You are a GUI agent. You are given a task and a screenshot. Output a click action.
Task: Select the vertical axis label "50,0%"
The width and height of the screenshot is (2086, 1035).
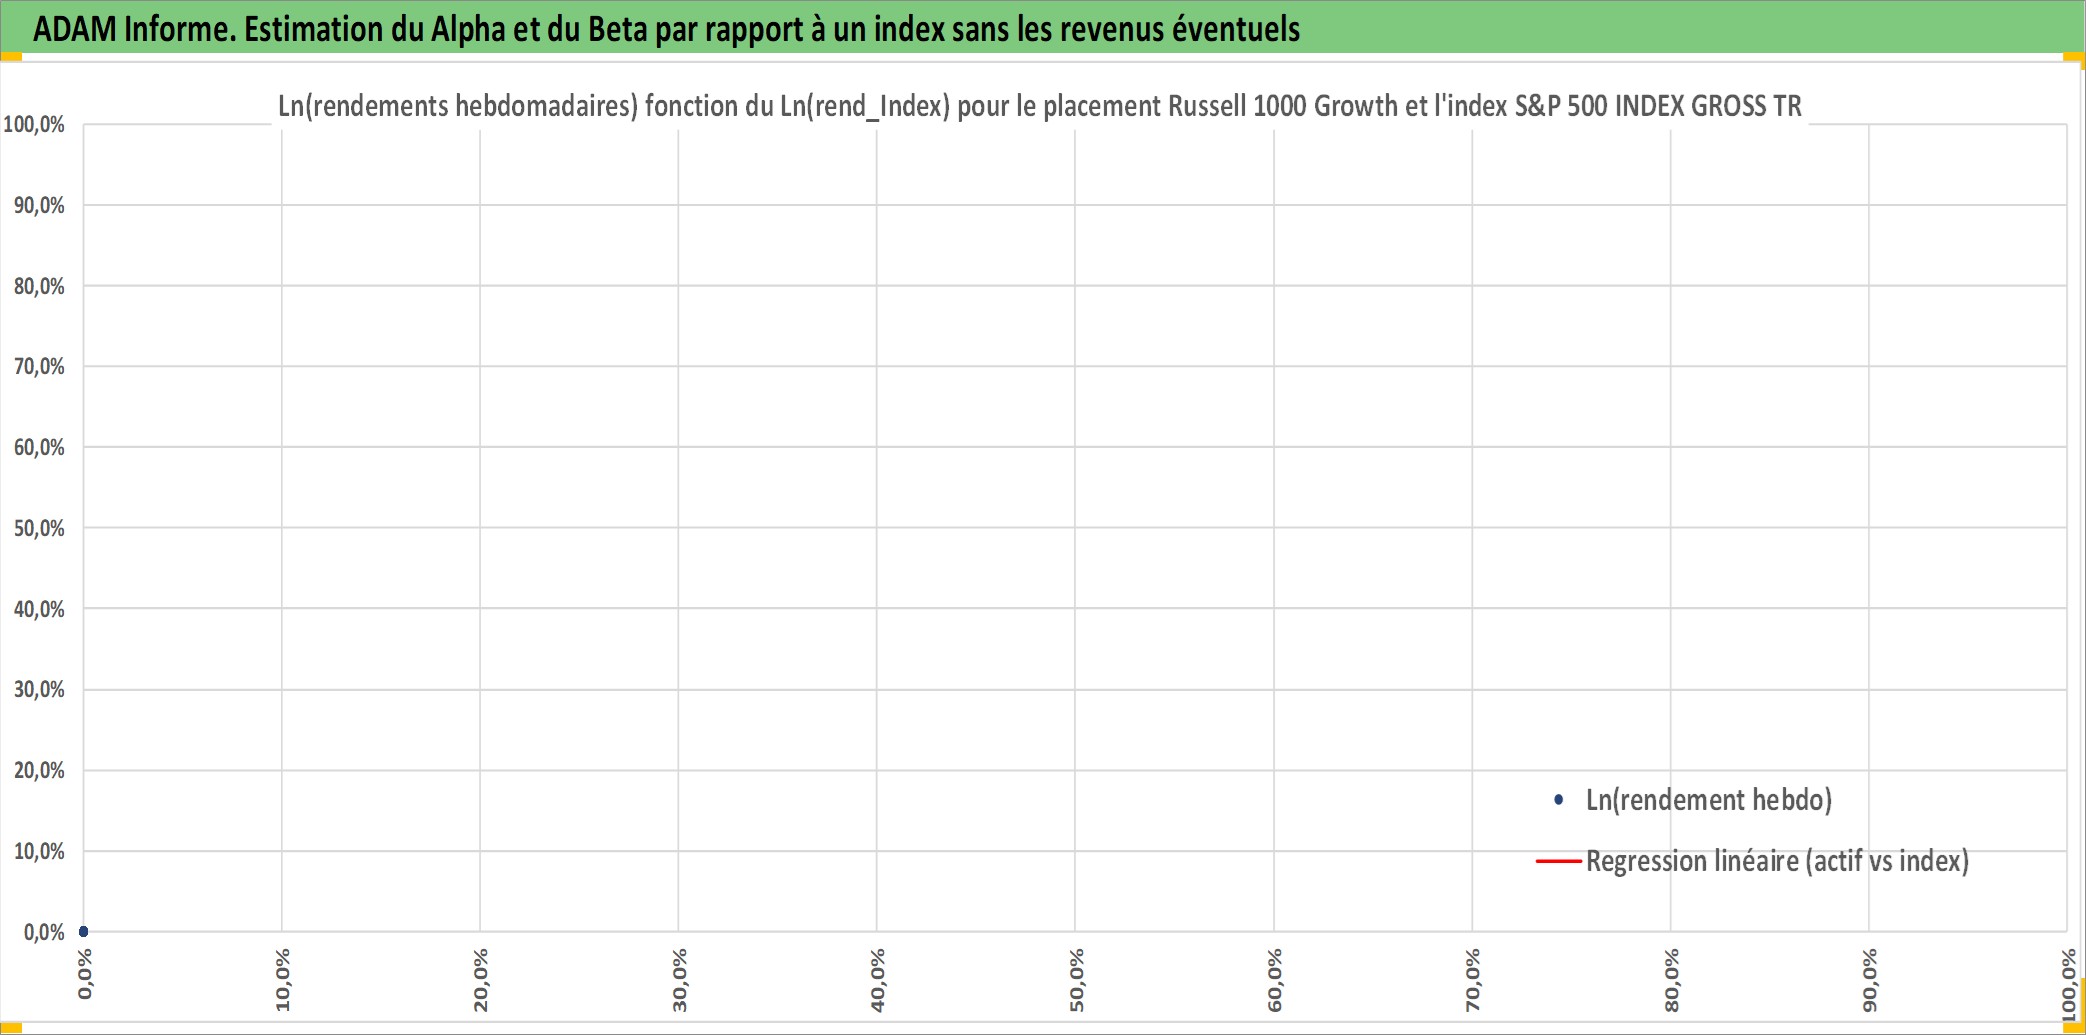39,528
